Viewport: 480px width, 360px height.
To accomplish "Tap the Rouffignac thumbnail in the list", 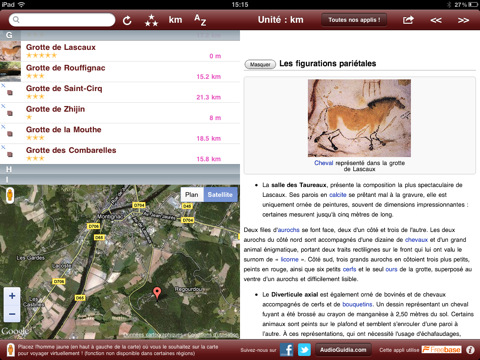I will point(10,72).
